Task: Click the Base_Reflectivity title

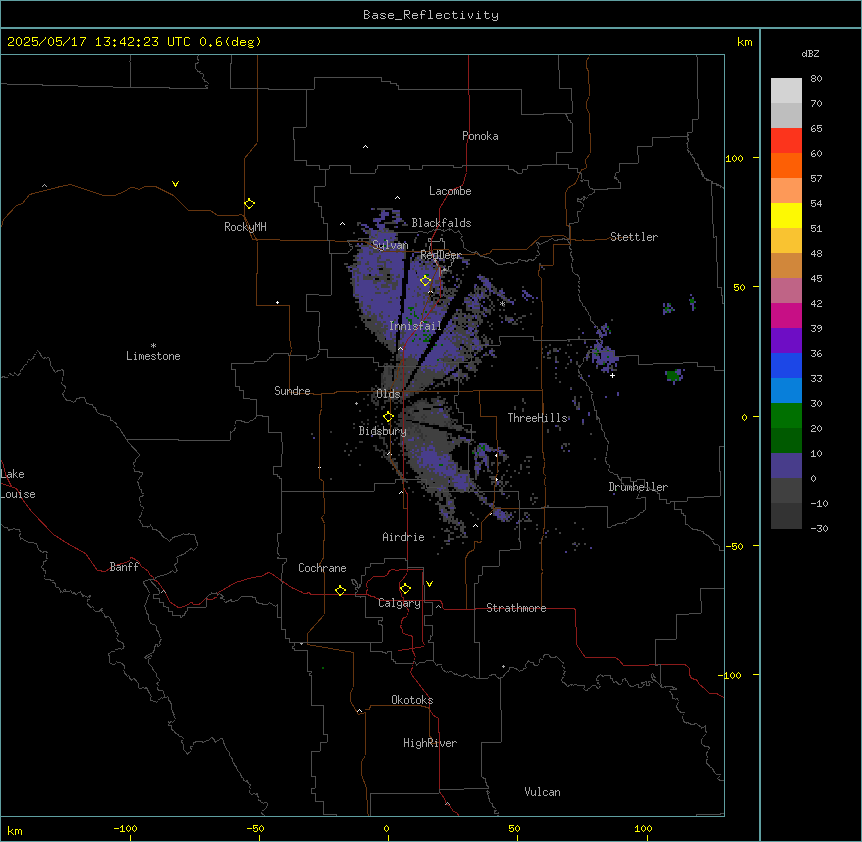Action: [431, 15]
